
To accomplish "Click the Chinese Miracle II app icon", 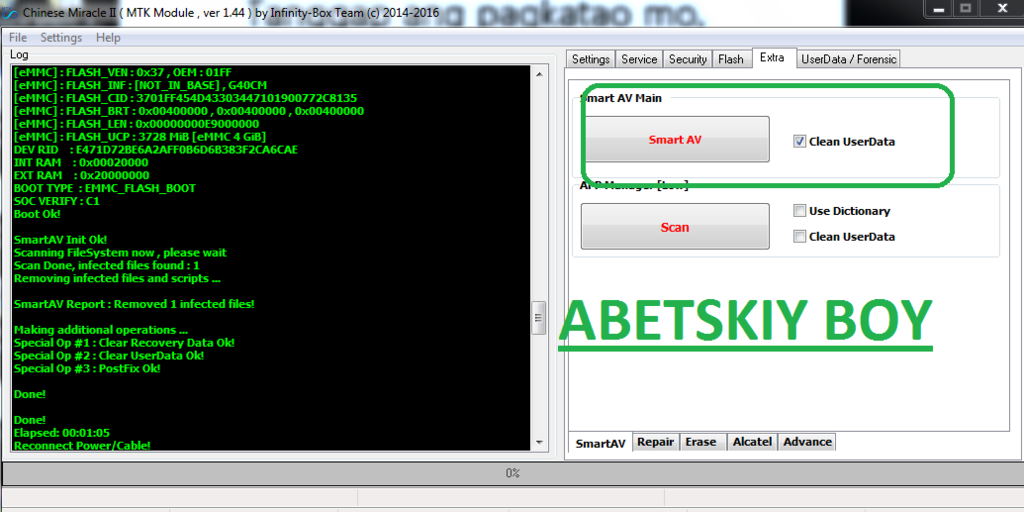I will (x=9, y=14).
